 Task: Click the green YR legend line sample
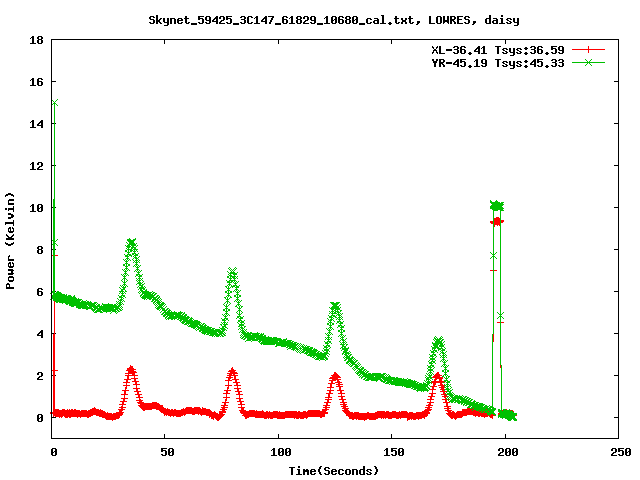(588, 62)
